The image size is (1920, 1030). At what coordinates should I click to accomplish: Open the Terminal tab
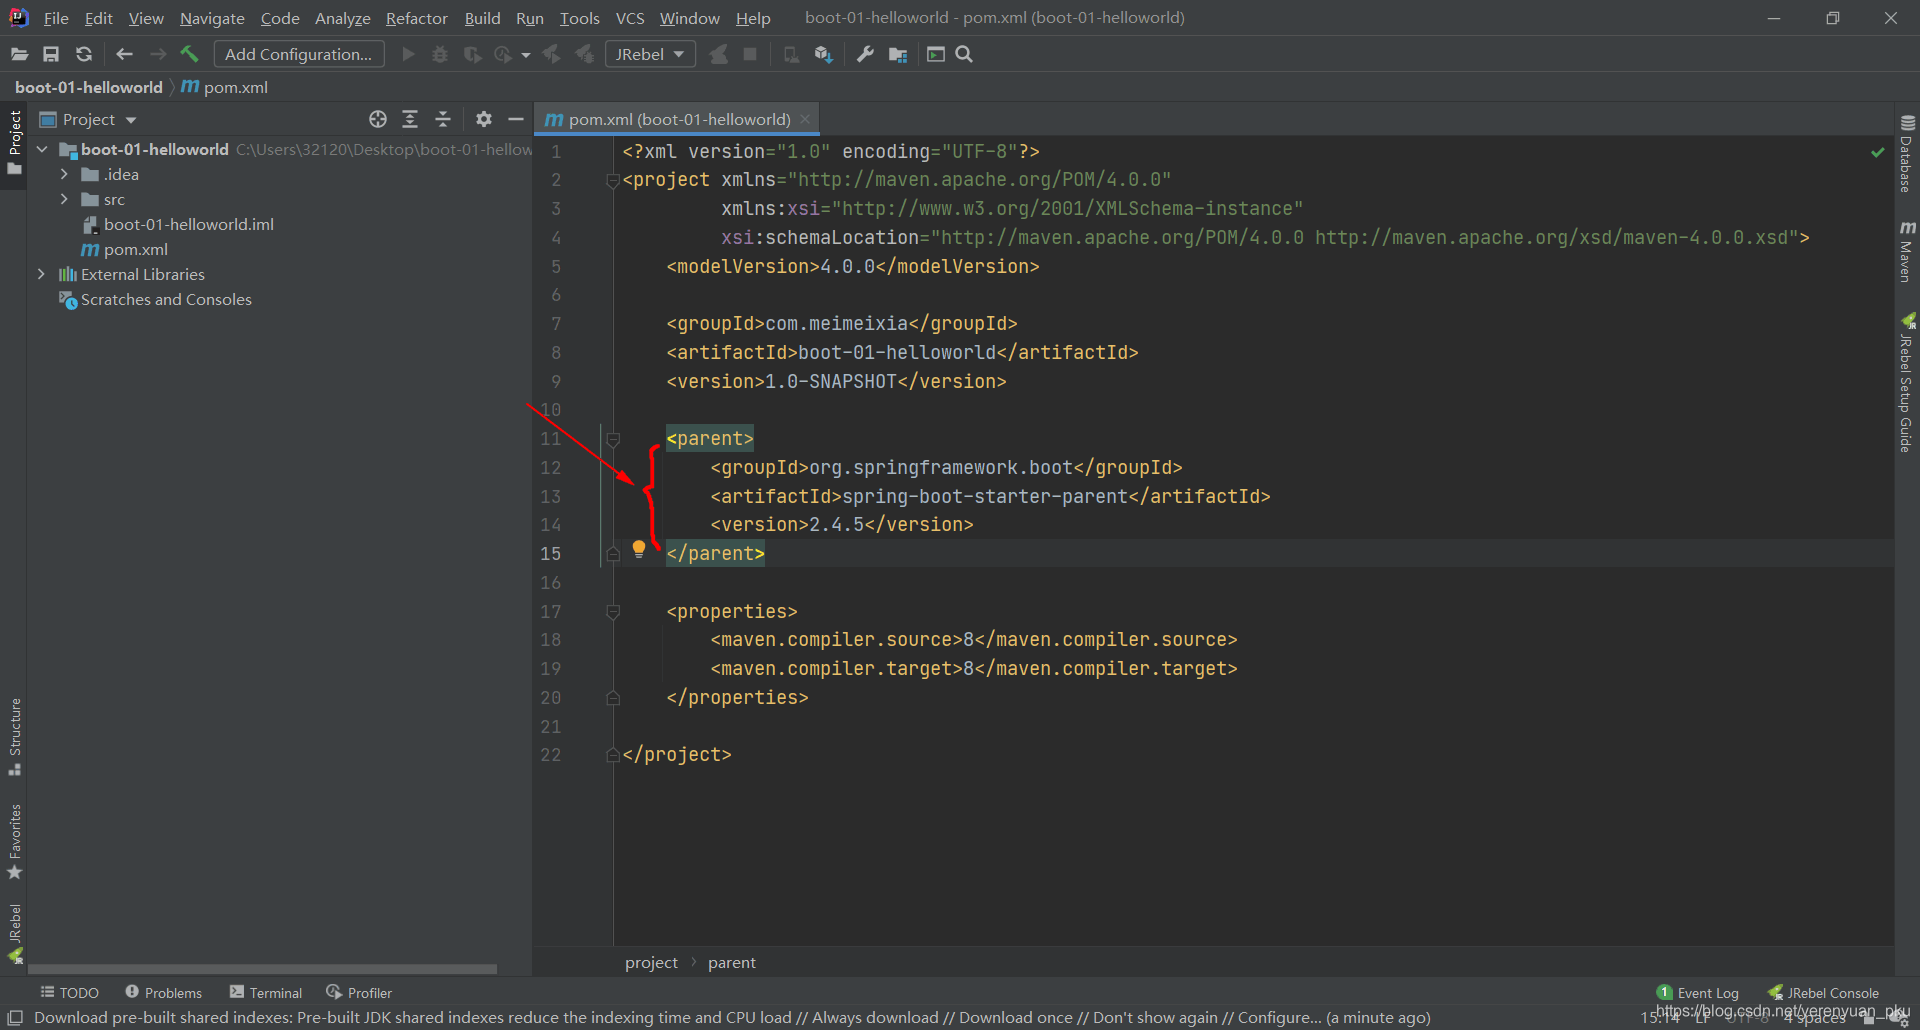pos(265,992)
